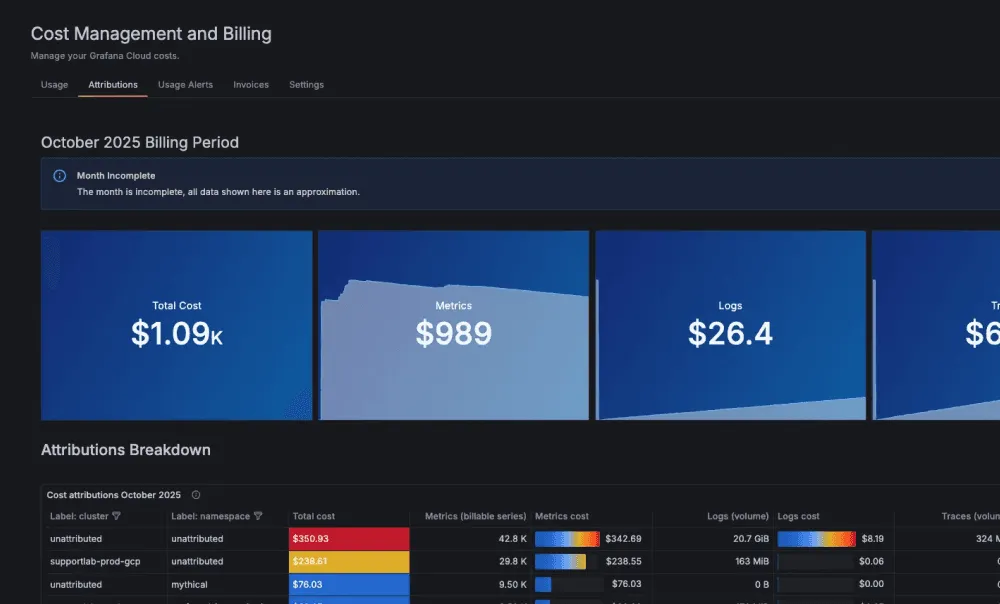Viewport: 1000px width, 604px height.
Task: Open the cluster label filter funnel
Action: point(117,516)
